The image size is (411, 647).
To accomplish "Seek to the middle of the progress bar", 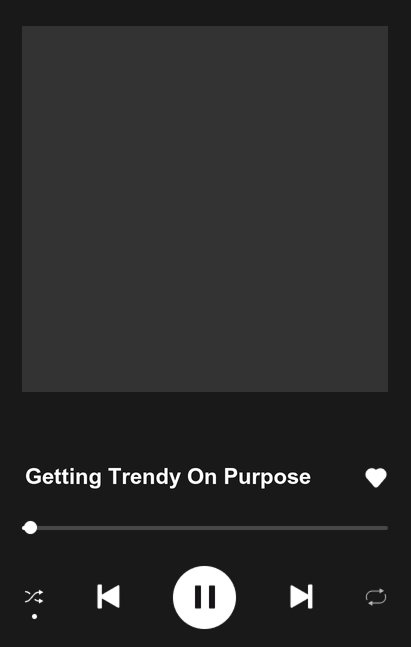I will [205, 528].
